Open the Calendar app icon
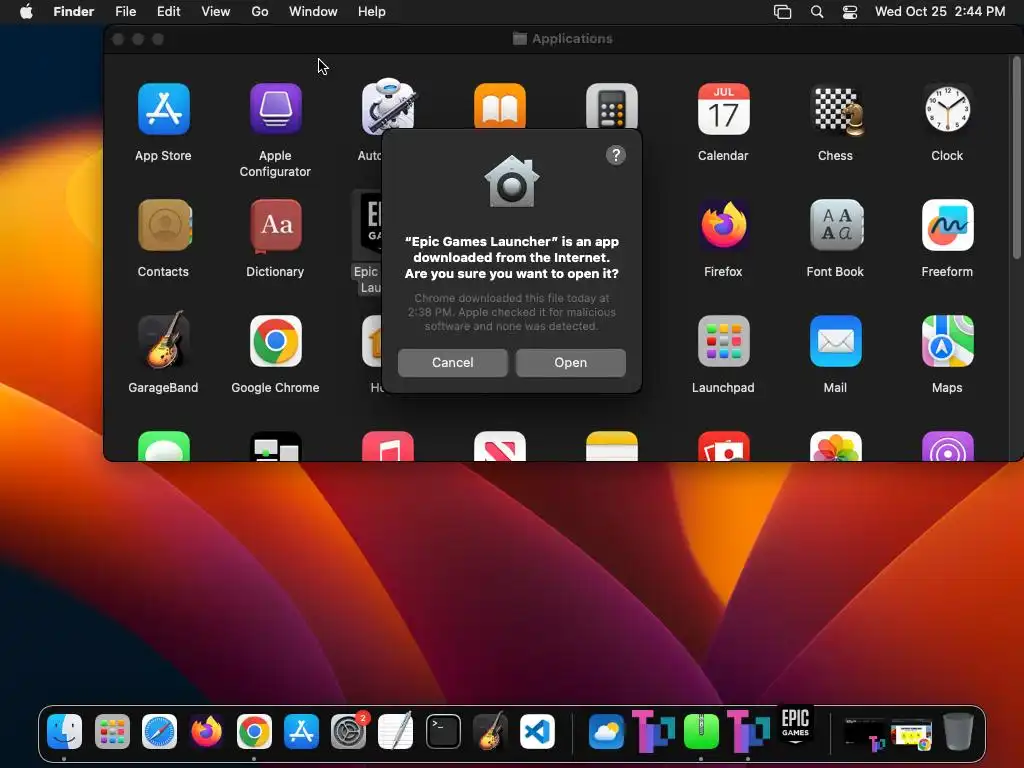Image resolution: width=1024 pixels, height=768 pixels. pos(723,109)
